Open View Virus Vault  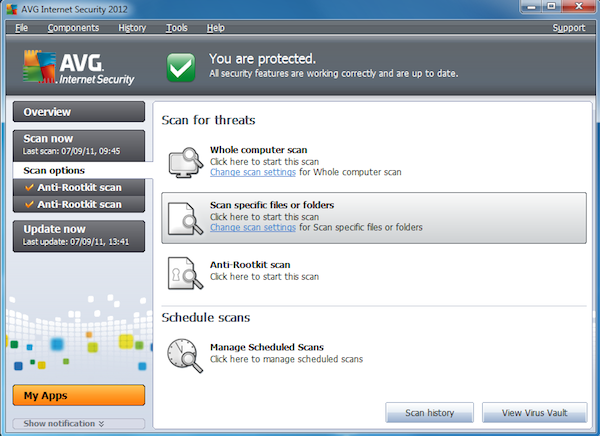coord(535,413)
